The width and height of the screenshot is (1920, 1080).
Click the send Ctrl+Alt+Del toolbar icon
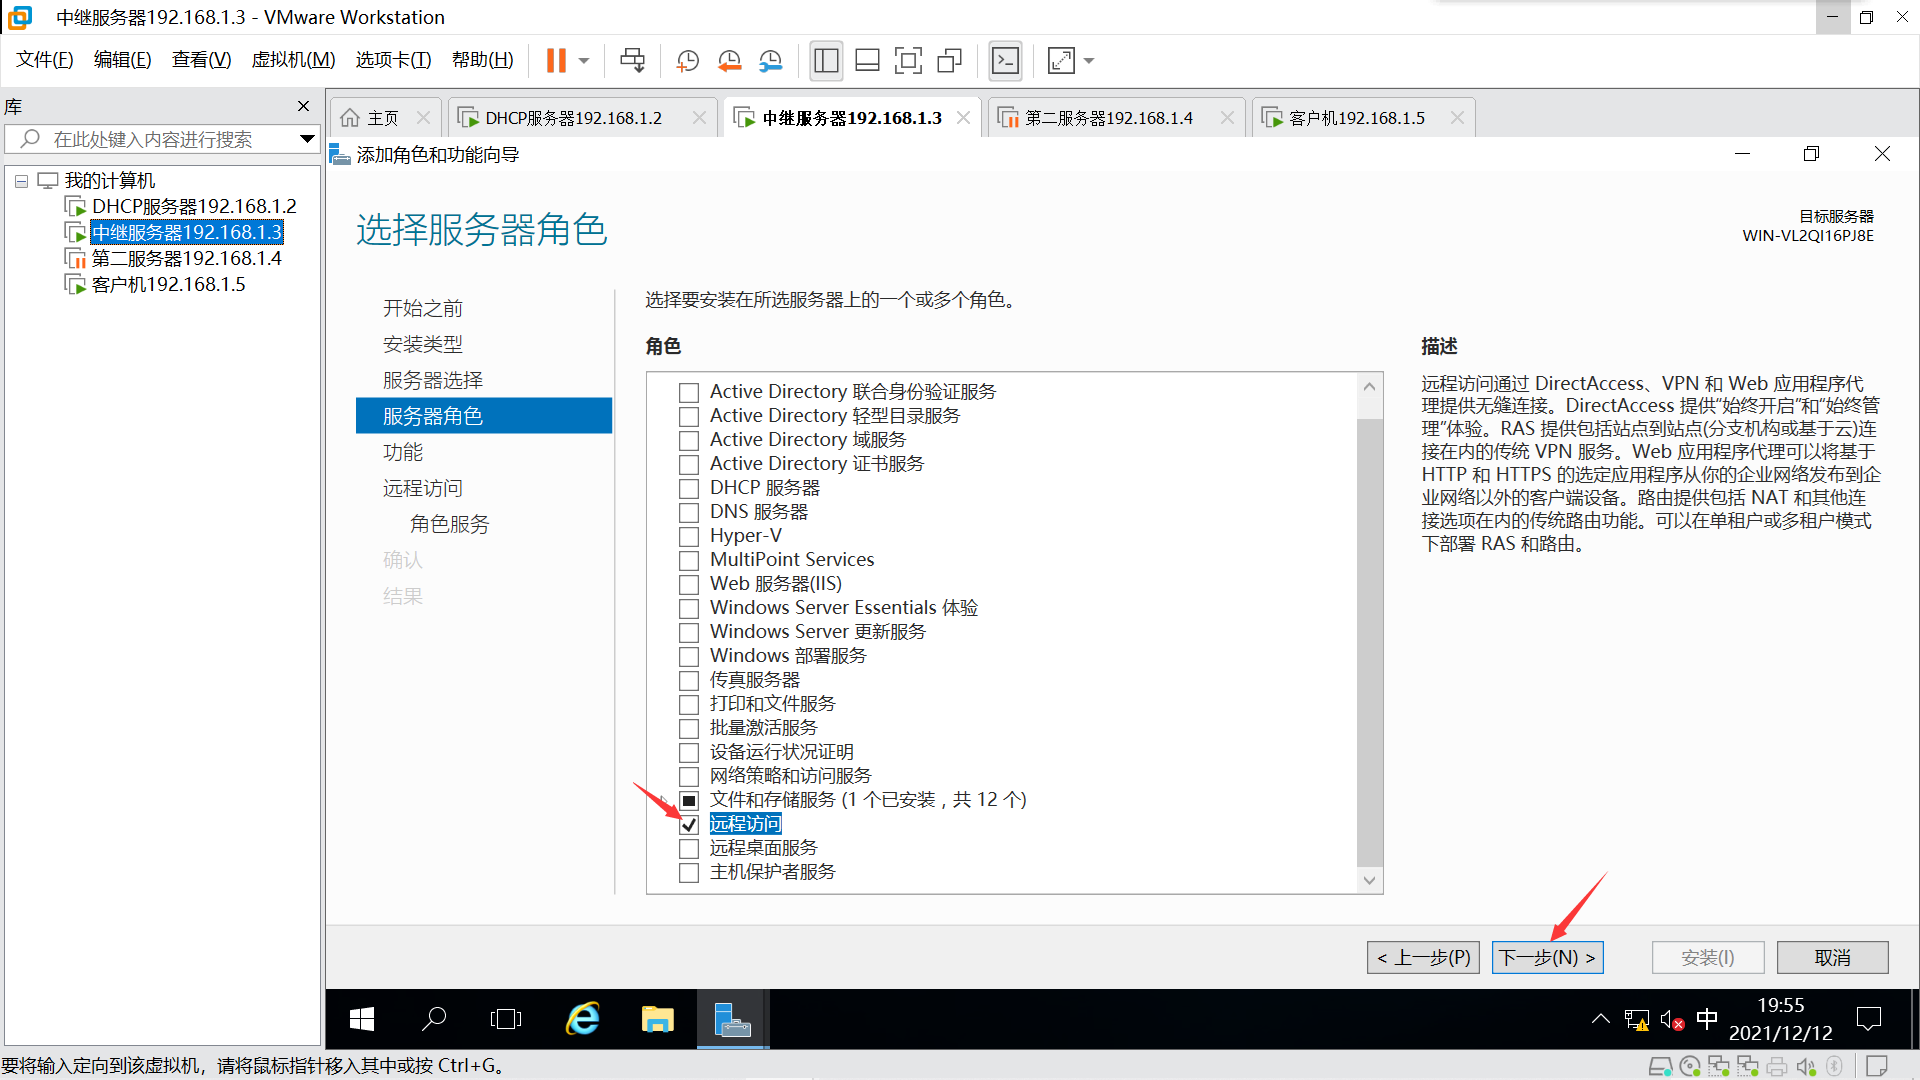[632, 61]
